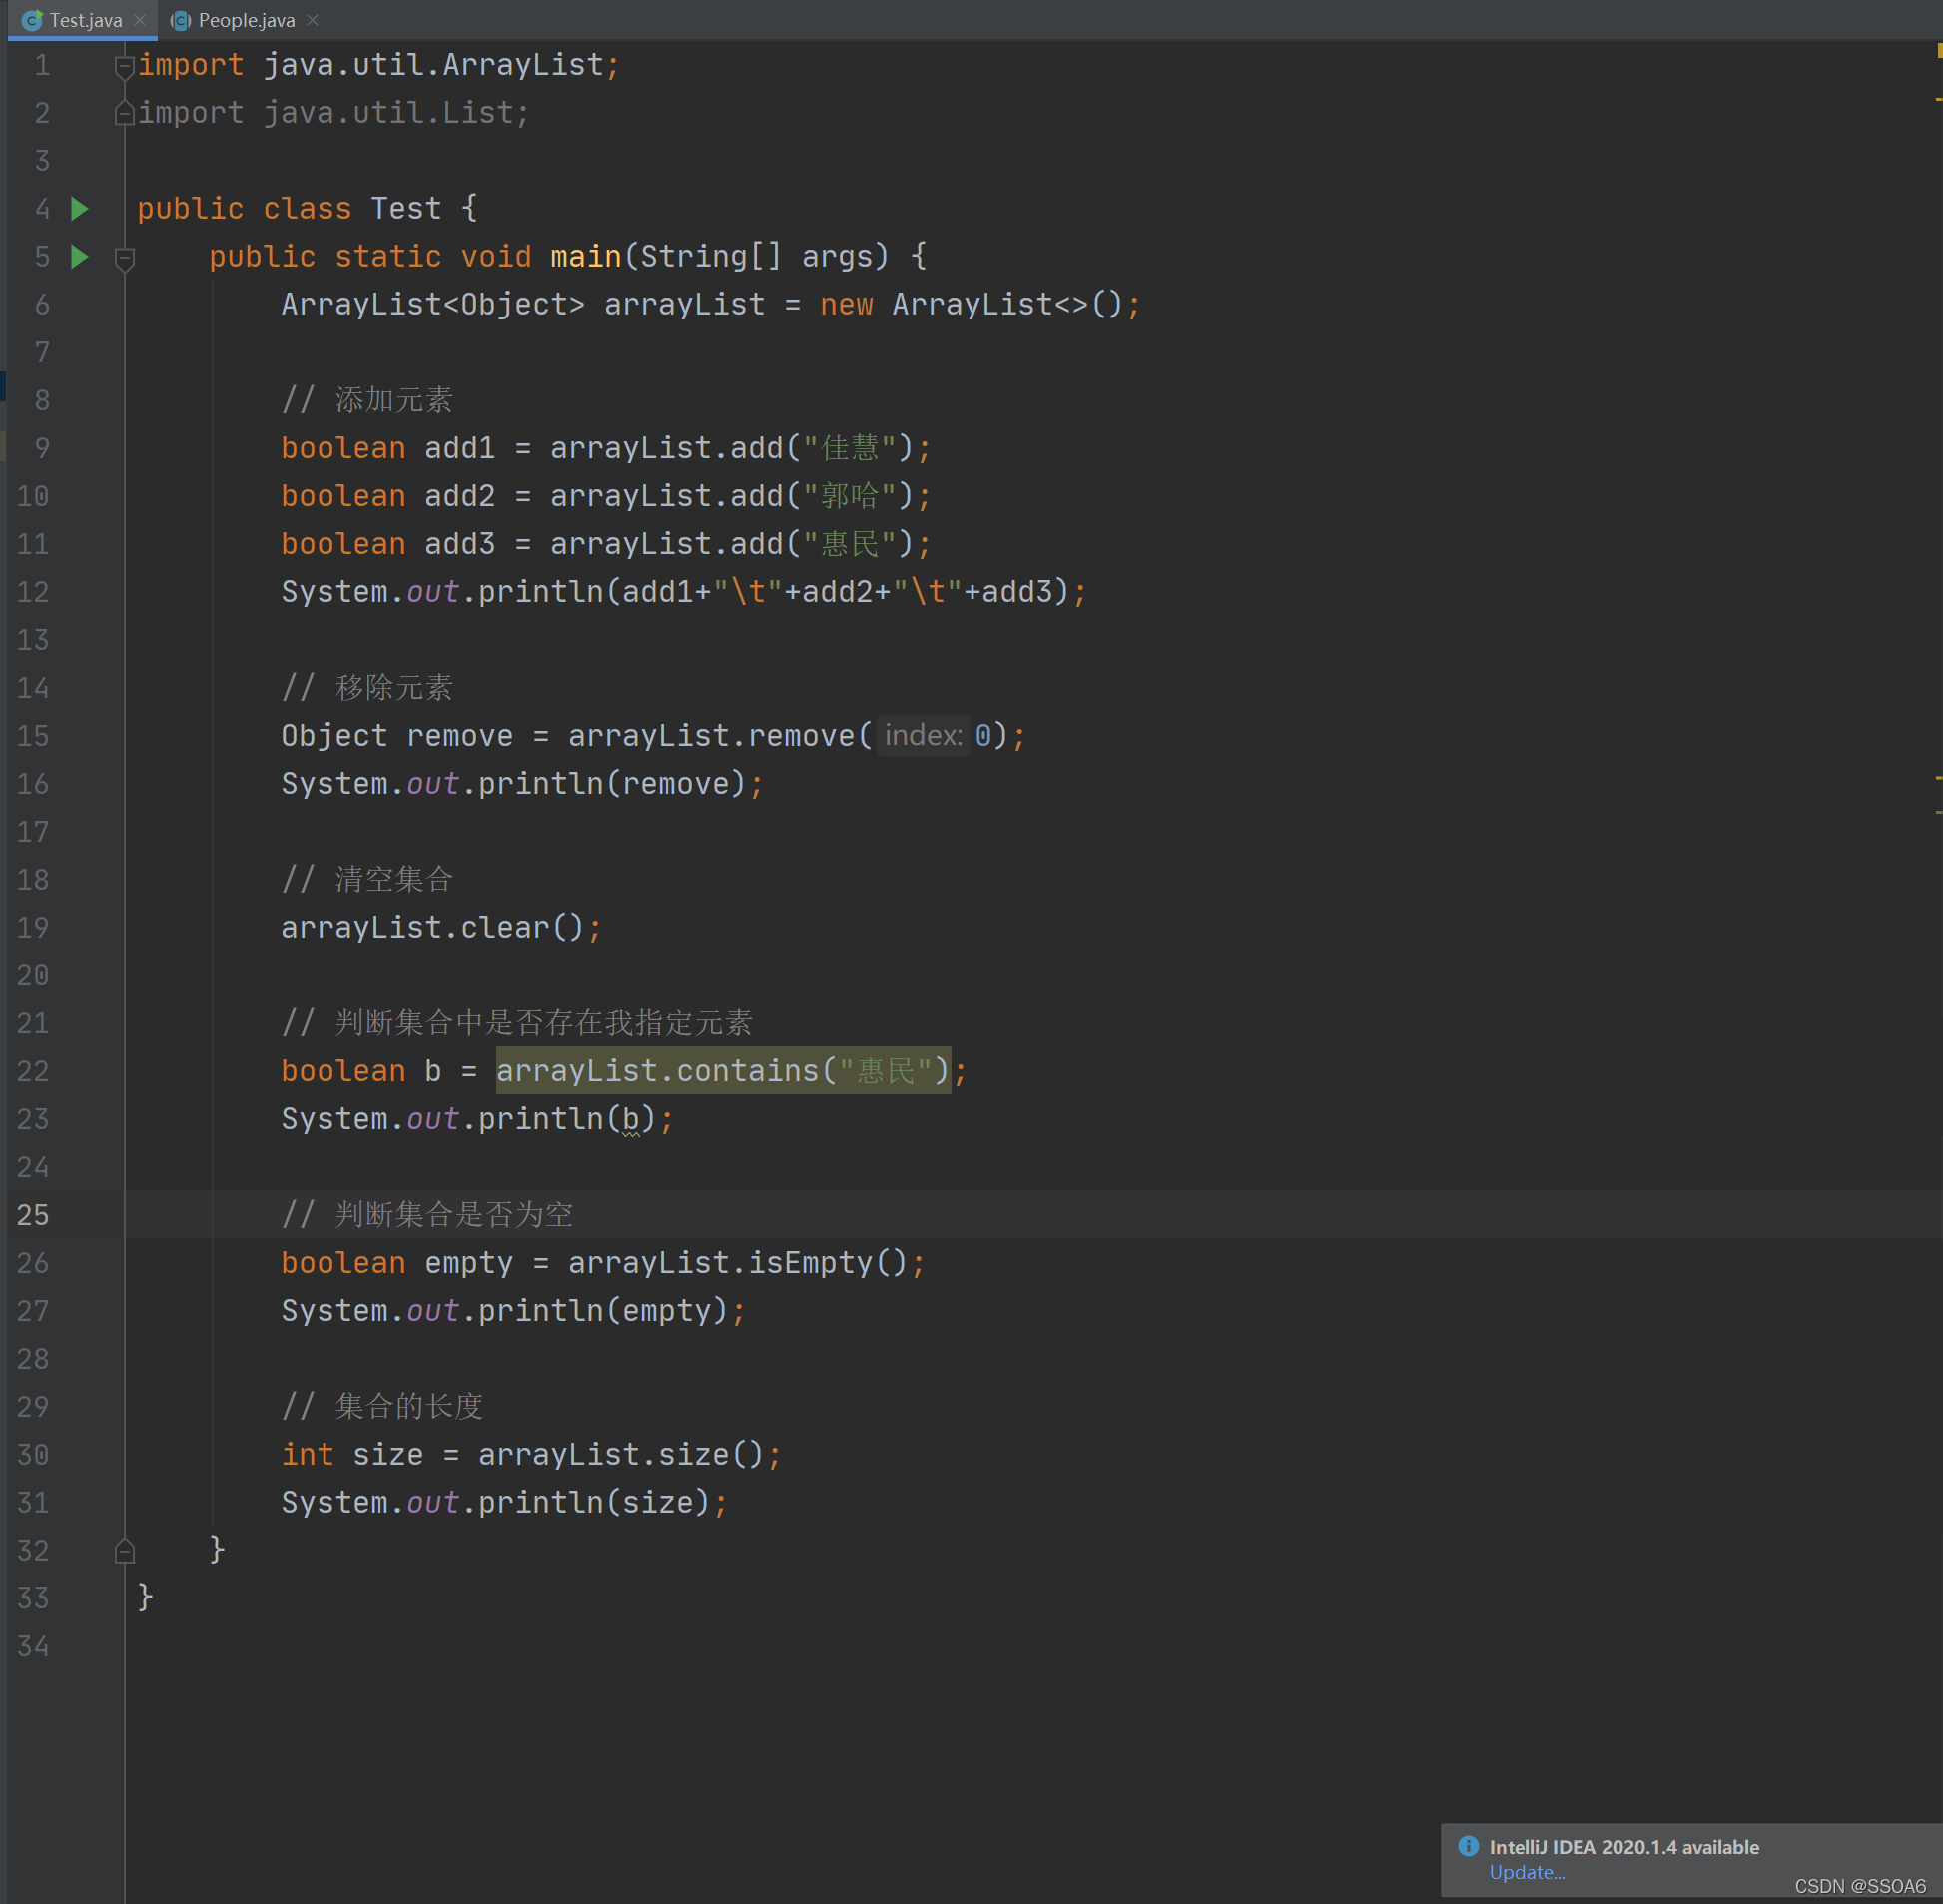The height and width of the screenshot is (1904, 1943).
Task: Close the People.java tab
Action: click(x=313, y=20)
